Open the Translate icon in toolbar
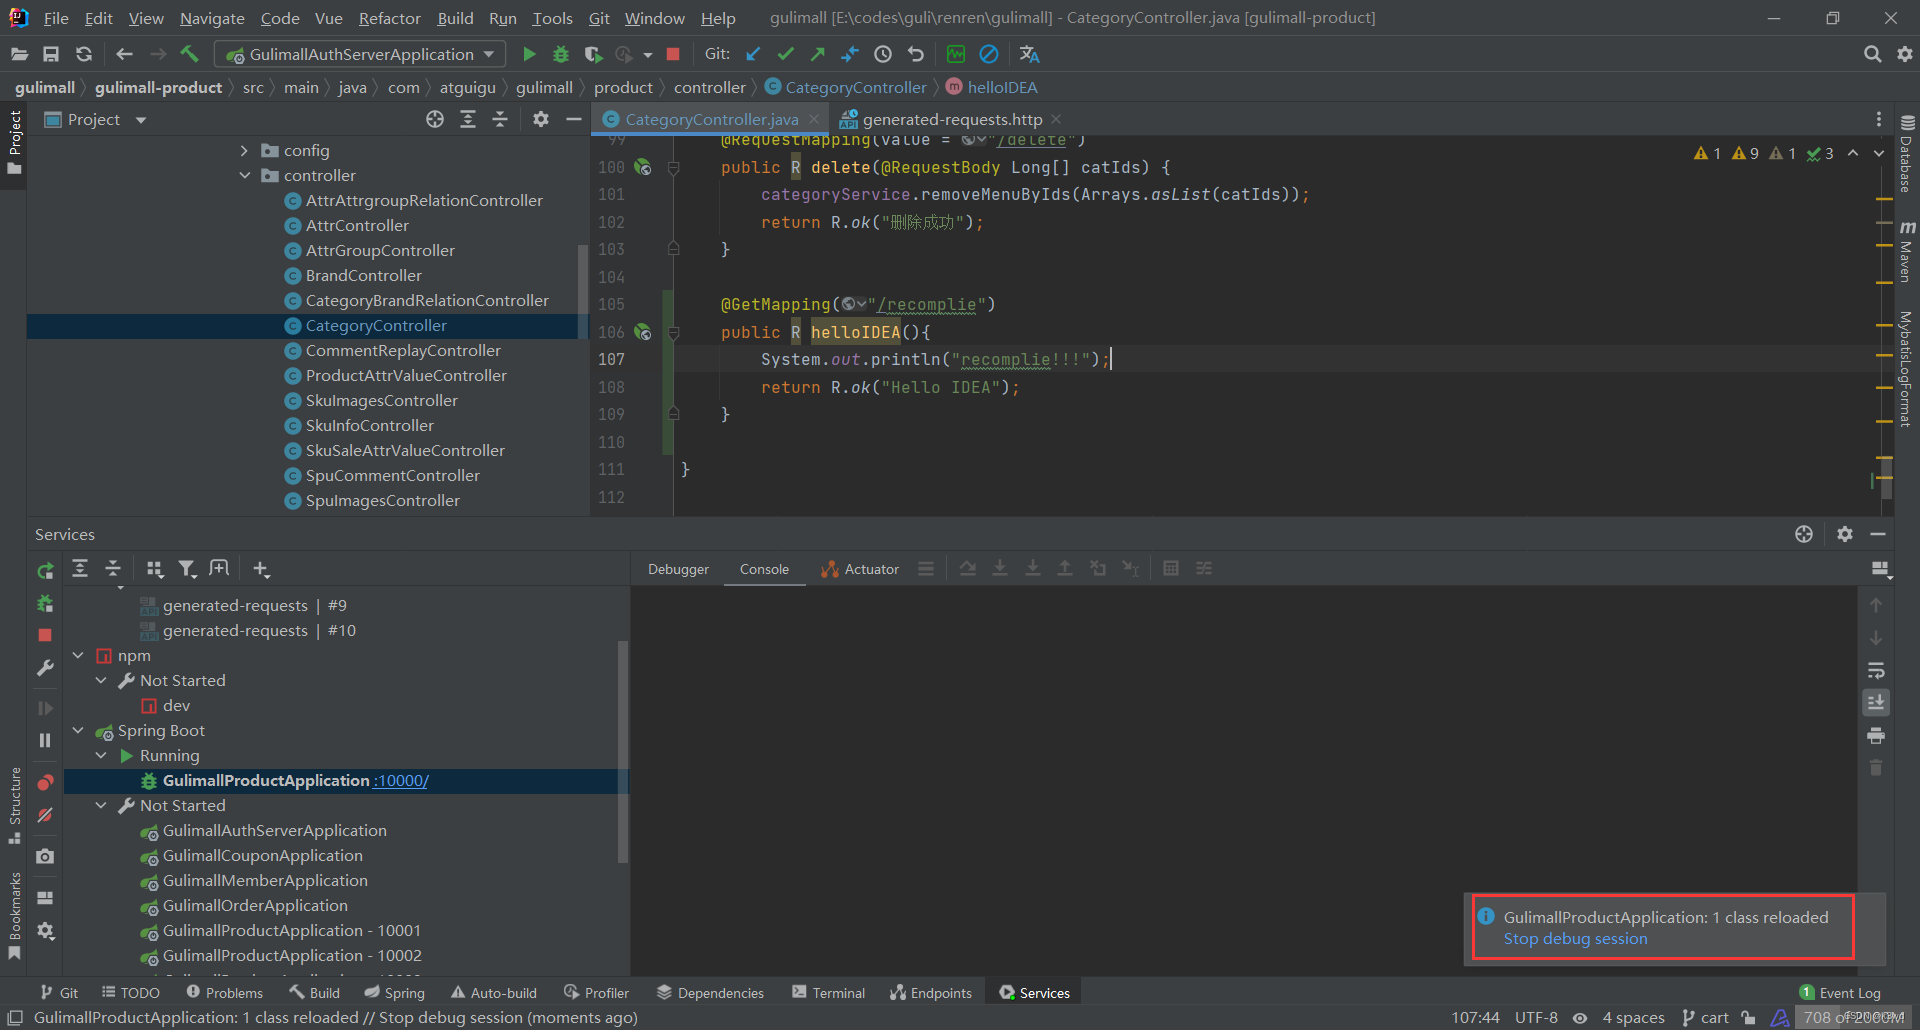The height and width of the screenshot is (1030, 1920). (1029, 54)
